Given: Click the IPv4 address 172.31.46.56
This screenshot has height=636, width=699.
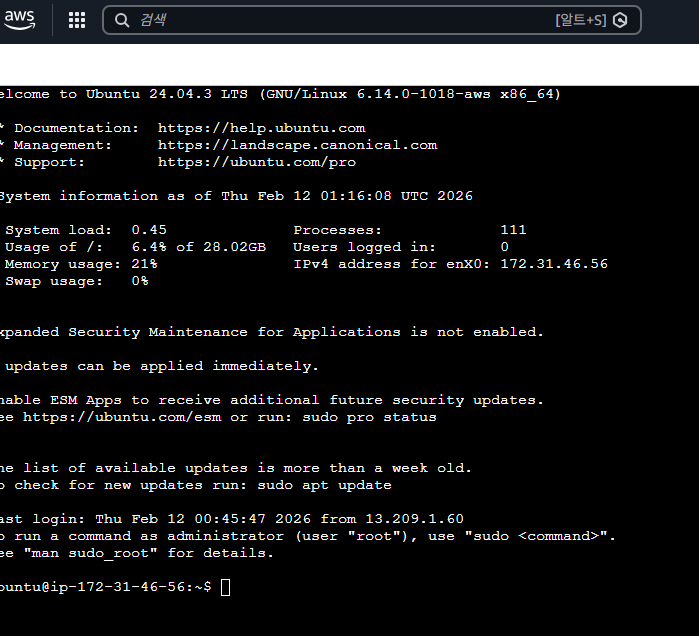Looking at the screenshot, I should [x=554, y=264].
